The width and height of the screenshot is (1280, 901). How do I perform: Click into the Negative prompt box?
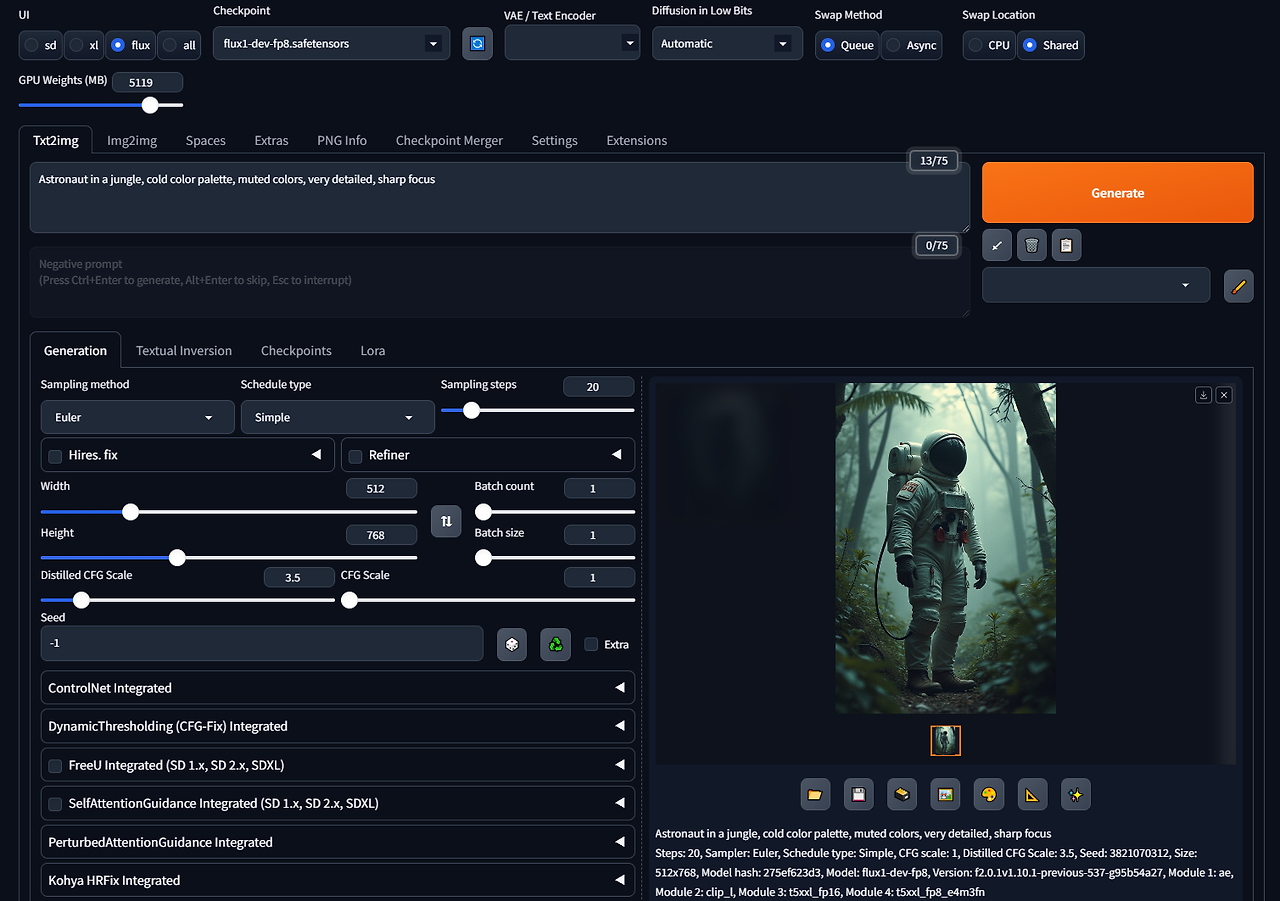pos(500,282)
